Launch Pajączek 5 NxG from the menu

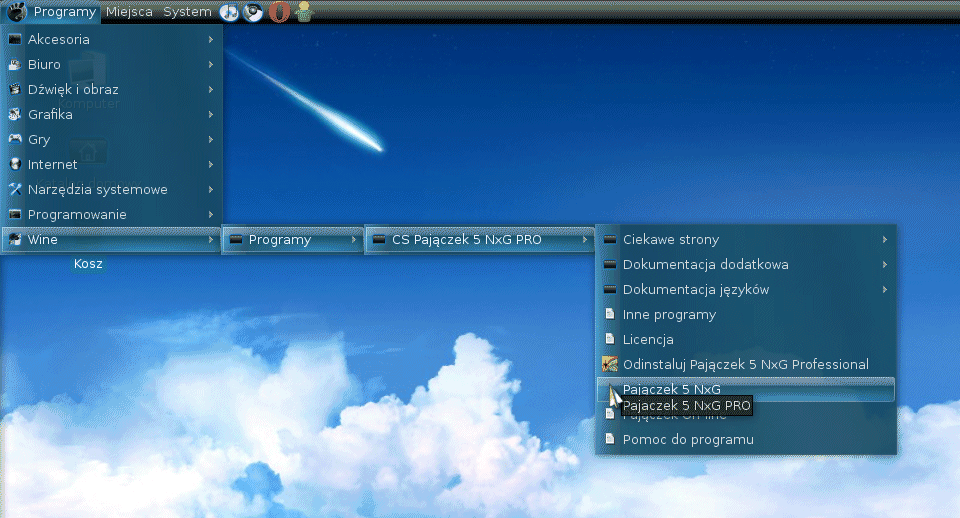pos(746,389)
